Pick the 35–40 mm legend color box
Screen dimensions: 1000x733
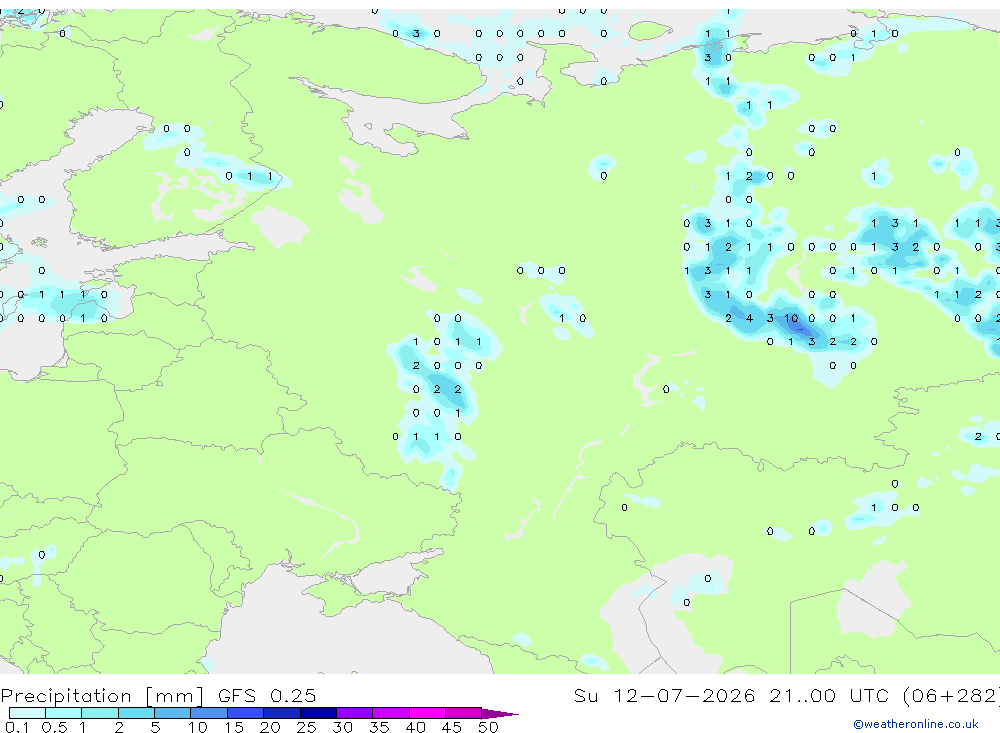pos(390,713)
